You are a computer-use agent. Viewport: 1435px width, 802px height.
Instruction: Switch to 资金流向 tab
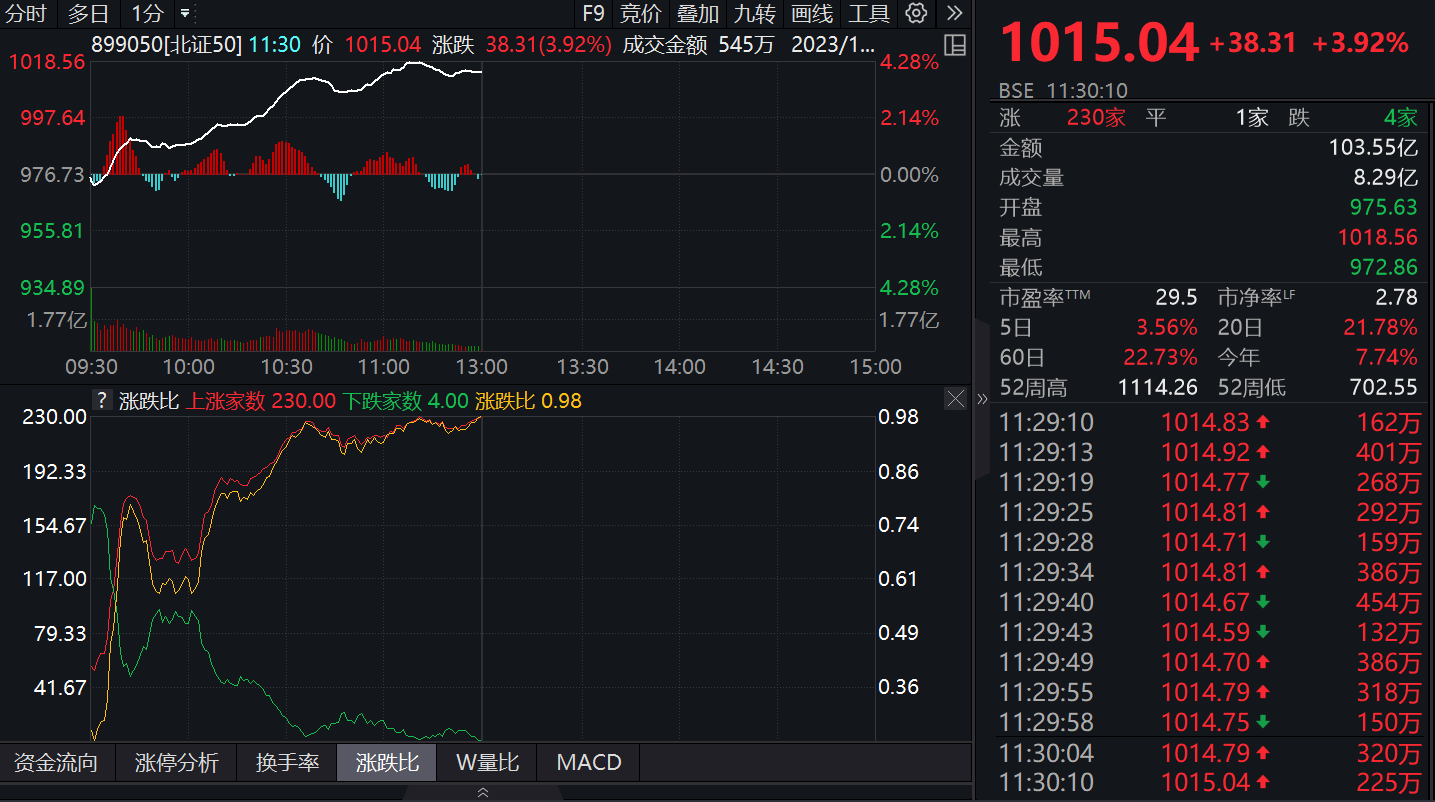(x=57, y=763)
